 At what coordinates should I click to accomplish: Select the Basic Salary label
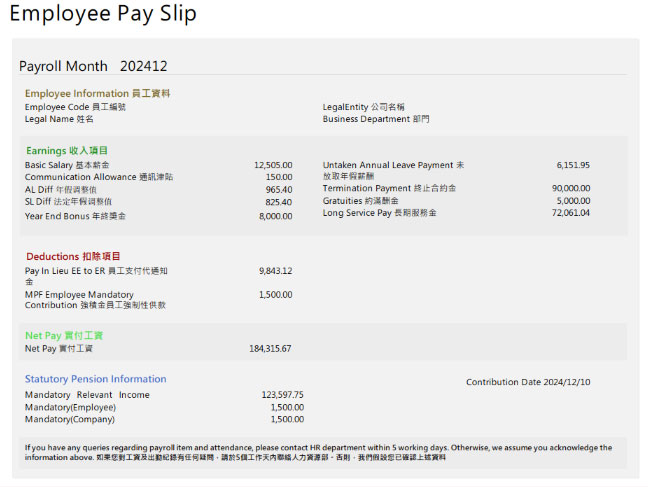(x=67, y=165)
